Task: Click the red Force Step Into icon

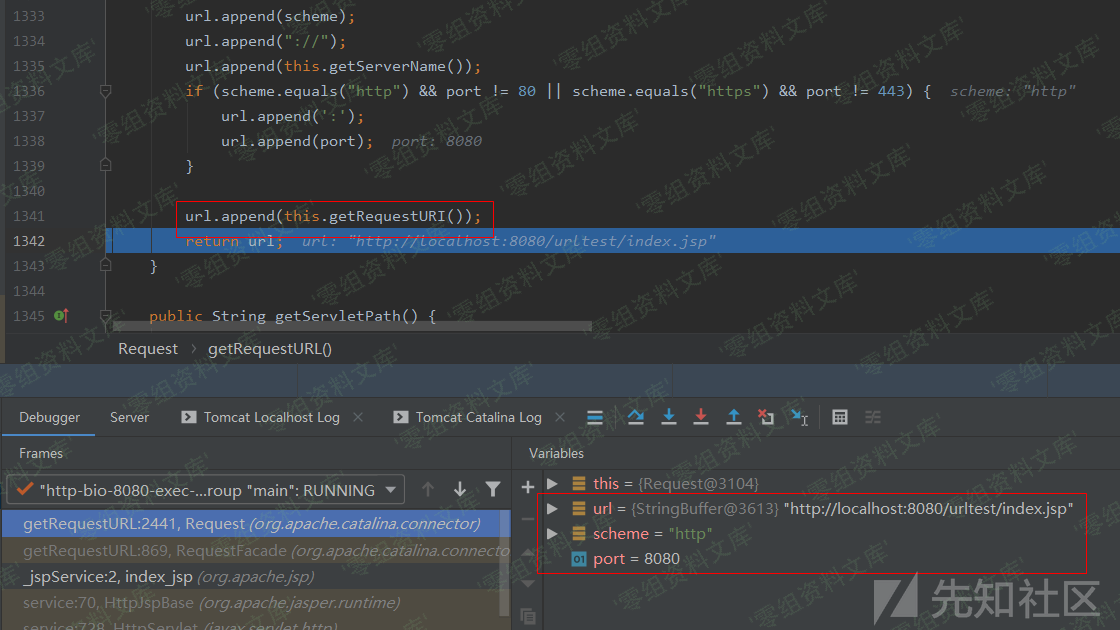Action: [701, 417]
